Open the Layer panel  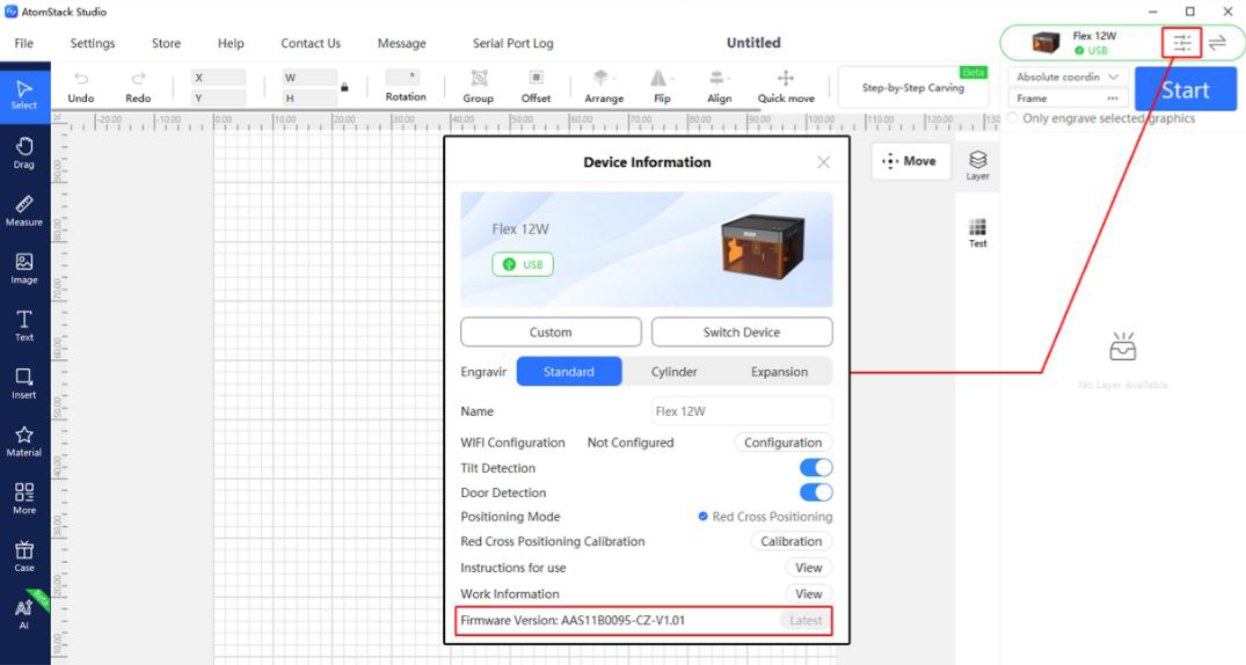coord(978,165)
